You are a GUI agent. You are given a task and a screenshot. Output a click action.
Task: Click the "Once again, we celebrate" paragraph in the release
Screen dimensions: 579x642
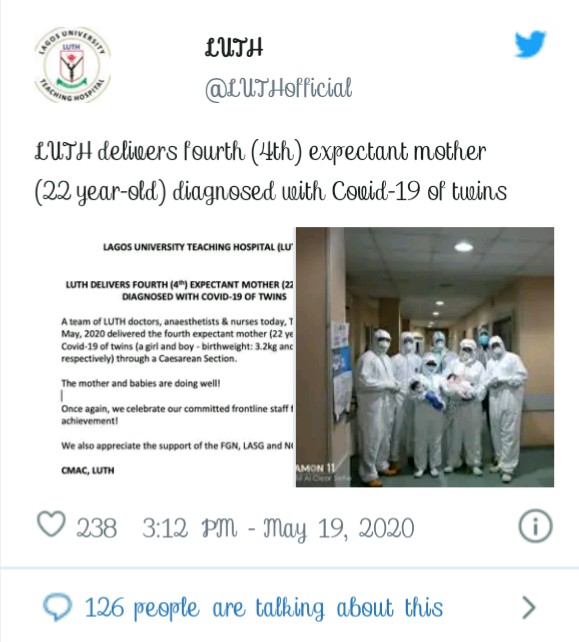tap(177, 415)
